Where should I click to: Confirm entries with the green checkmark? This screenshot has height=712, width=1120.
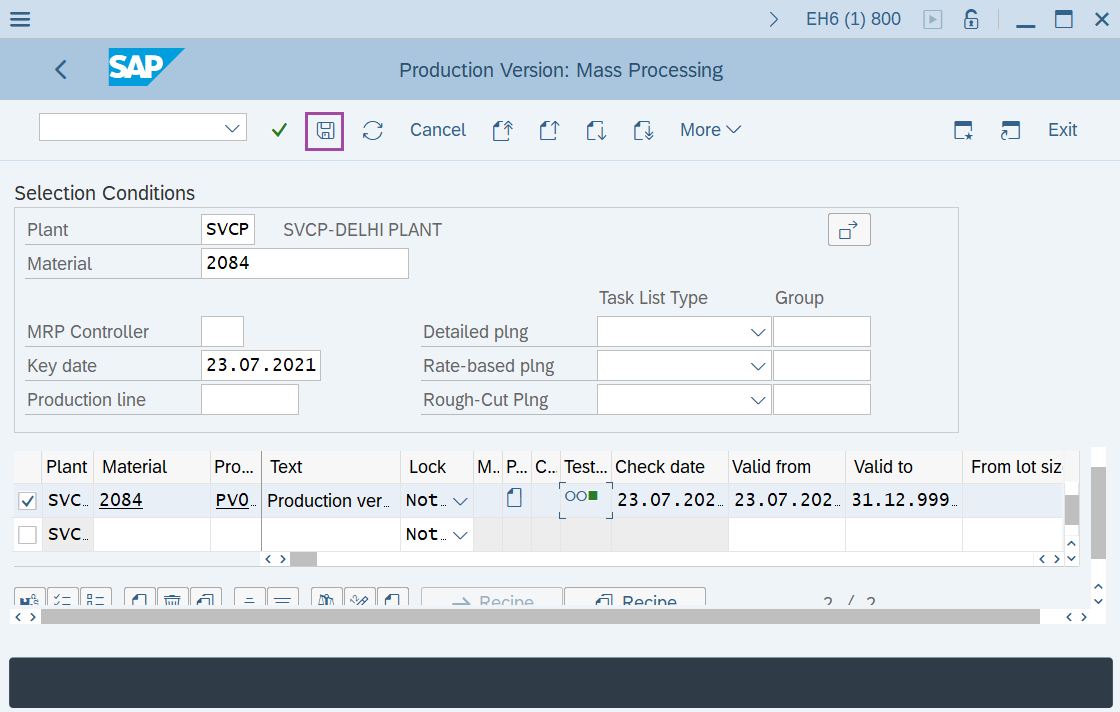tap(279, 129)
